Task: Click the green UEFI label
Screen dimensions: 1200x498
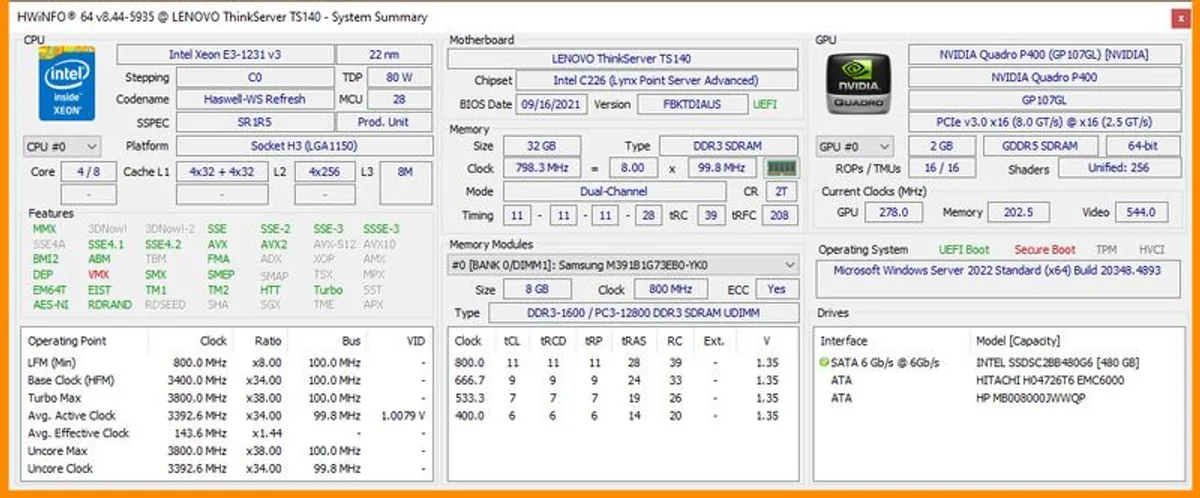Action: (x=765, y=104)
